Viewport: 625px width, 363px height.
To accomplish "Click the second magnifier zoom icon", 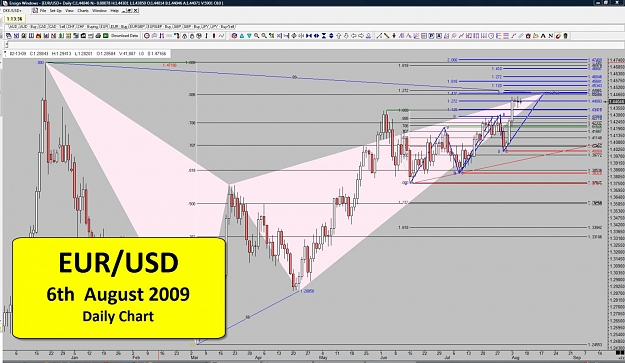I will click(263, 36).
